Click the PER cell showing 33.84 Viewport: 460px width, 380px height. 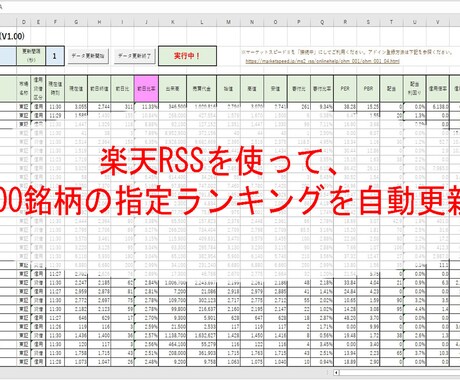tap(345, 283)
